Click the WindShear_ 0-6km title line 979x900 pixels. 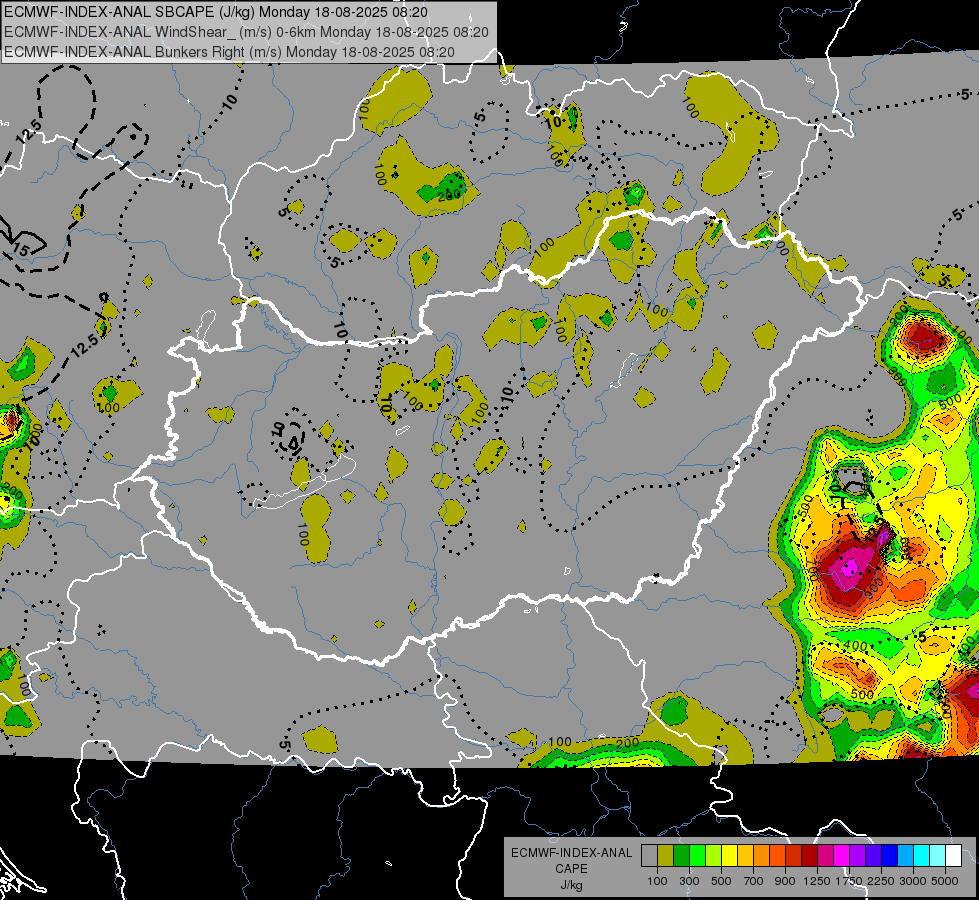pos(246,32)
